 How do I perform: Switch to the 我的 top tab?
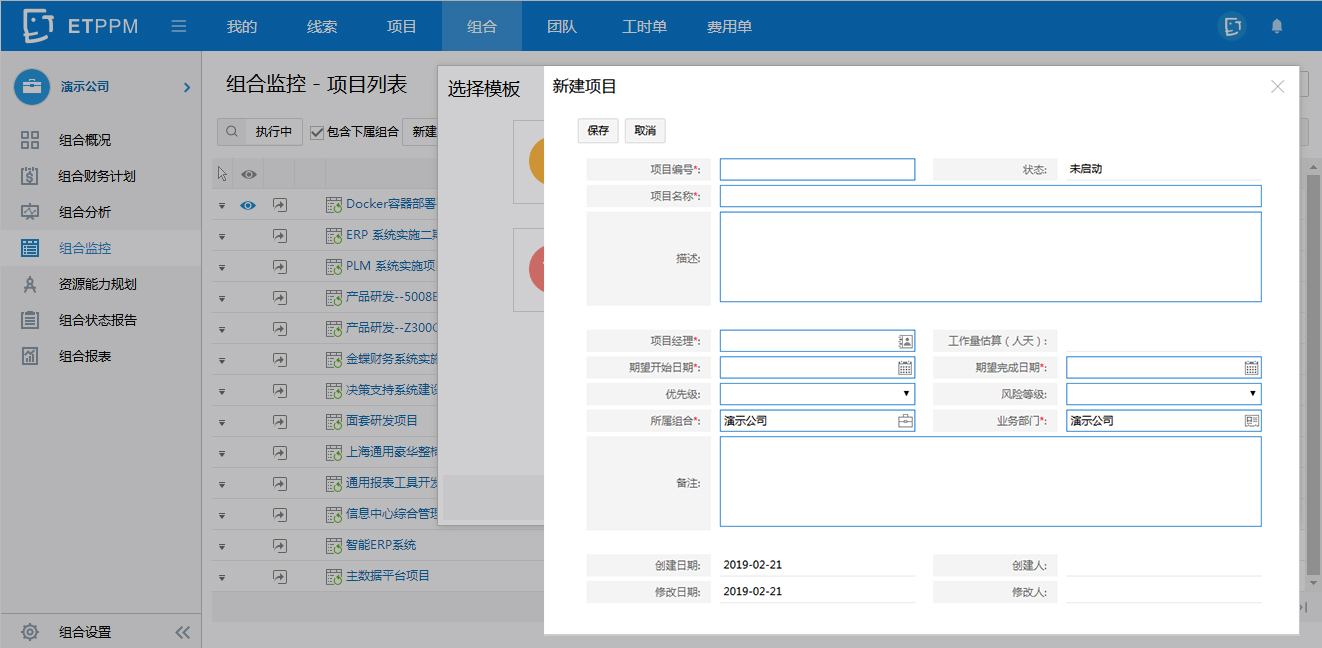coord(242,26)
